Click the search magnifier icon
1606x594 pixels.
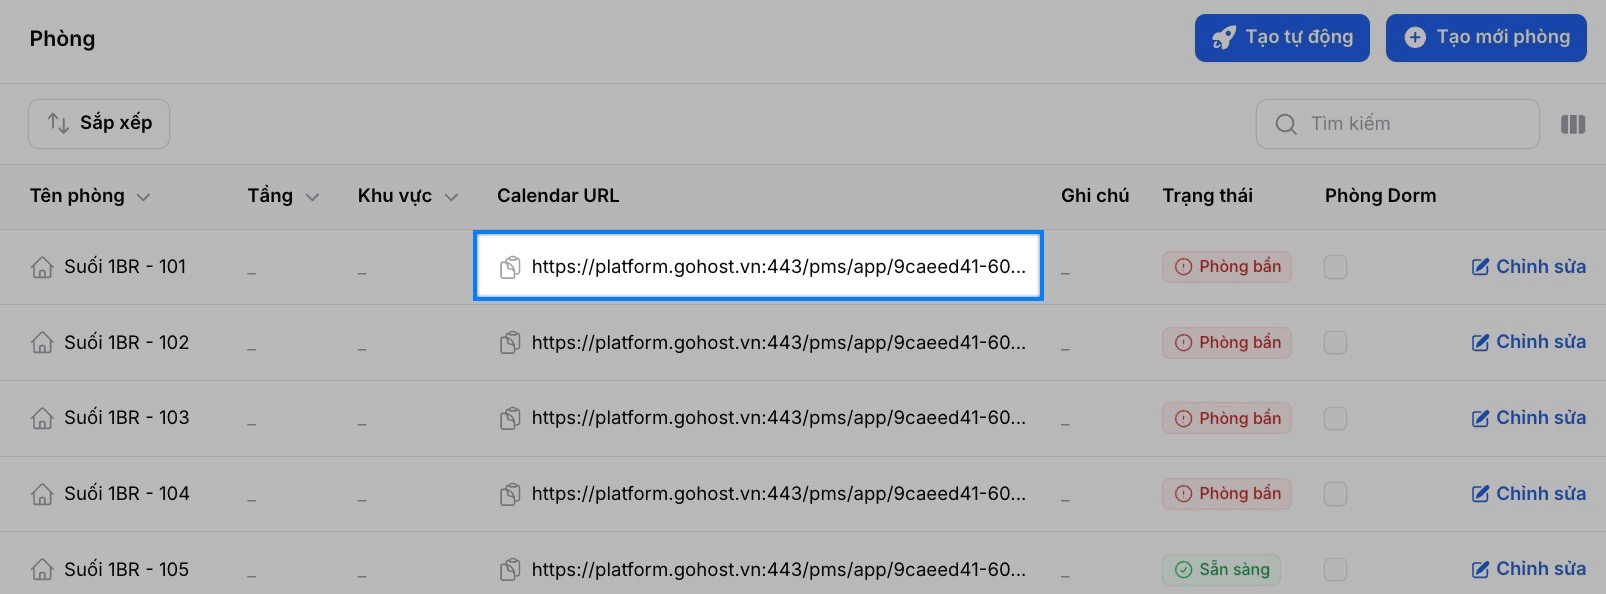point(1286,124)
